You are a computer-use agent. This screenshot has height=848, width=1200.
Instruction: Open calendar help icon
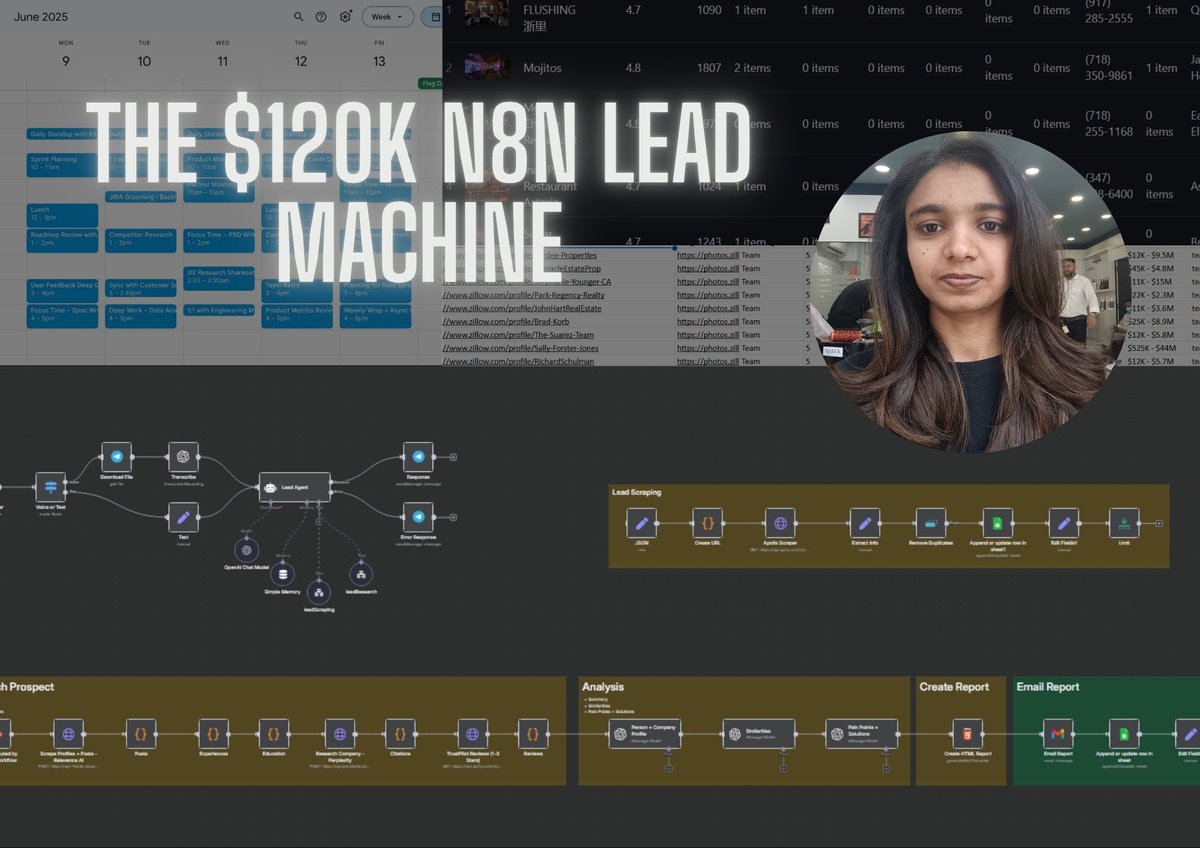click(x=321, y=17)
